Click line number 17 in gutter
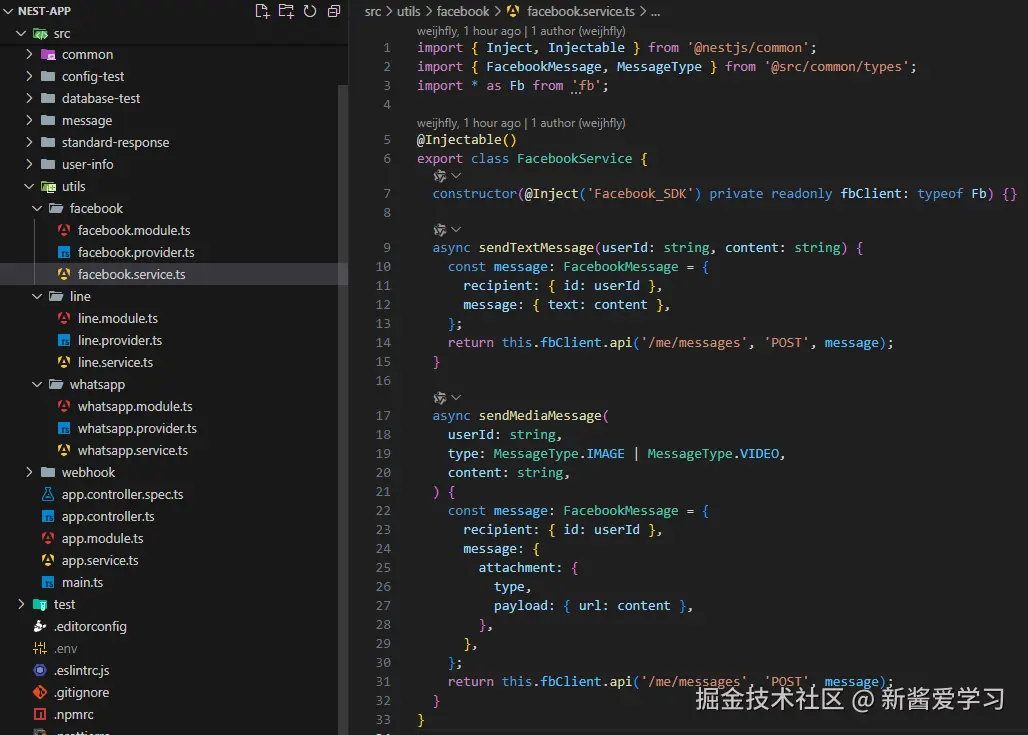Image resolution: width=1028 pixels, height=735 pixels. [383, 415]
